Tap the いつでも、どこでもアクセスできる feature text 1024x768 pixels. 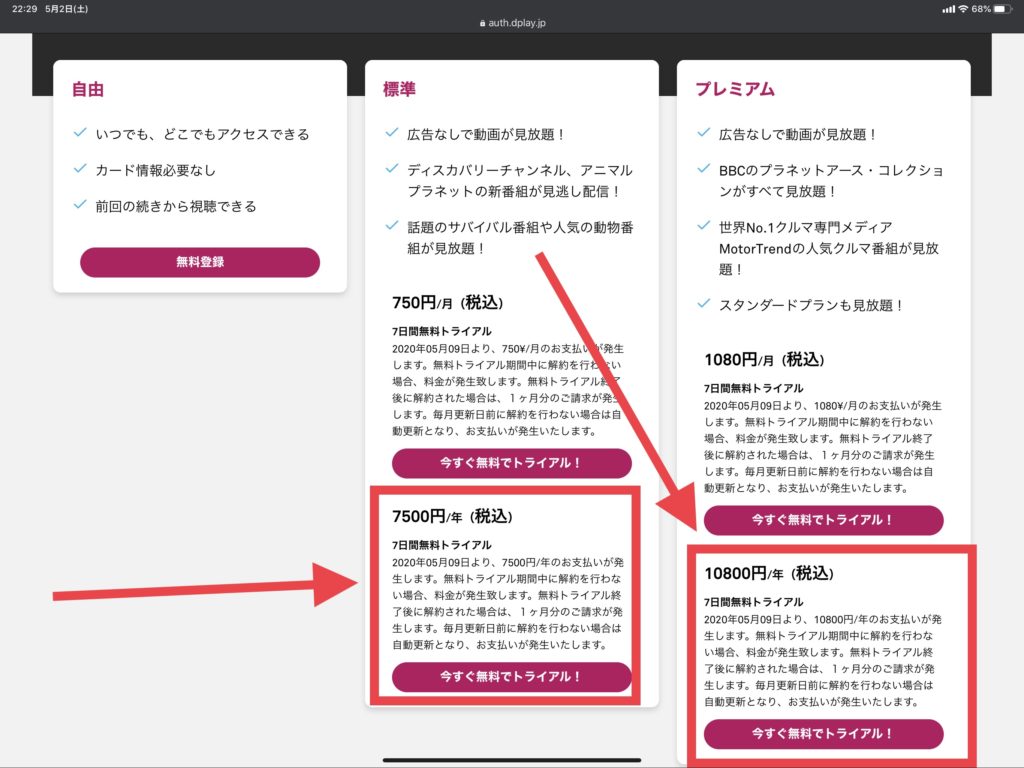click(202, 135)
